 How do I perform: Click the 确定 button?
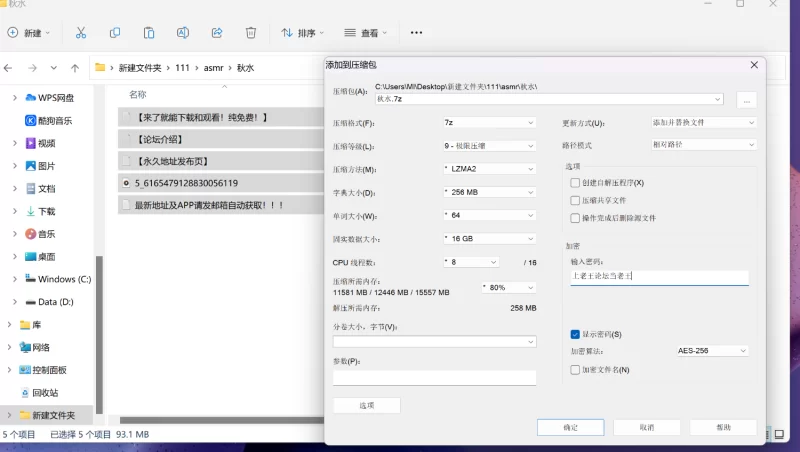coord(570,428)
